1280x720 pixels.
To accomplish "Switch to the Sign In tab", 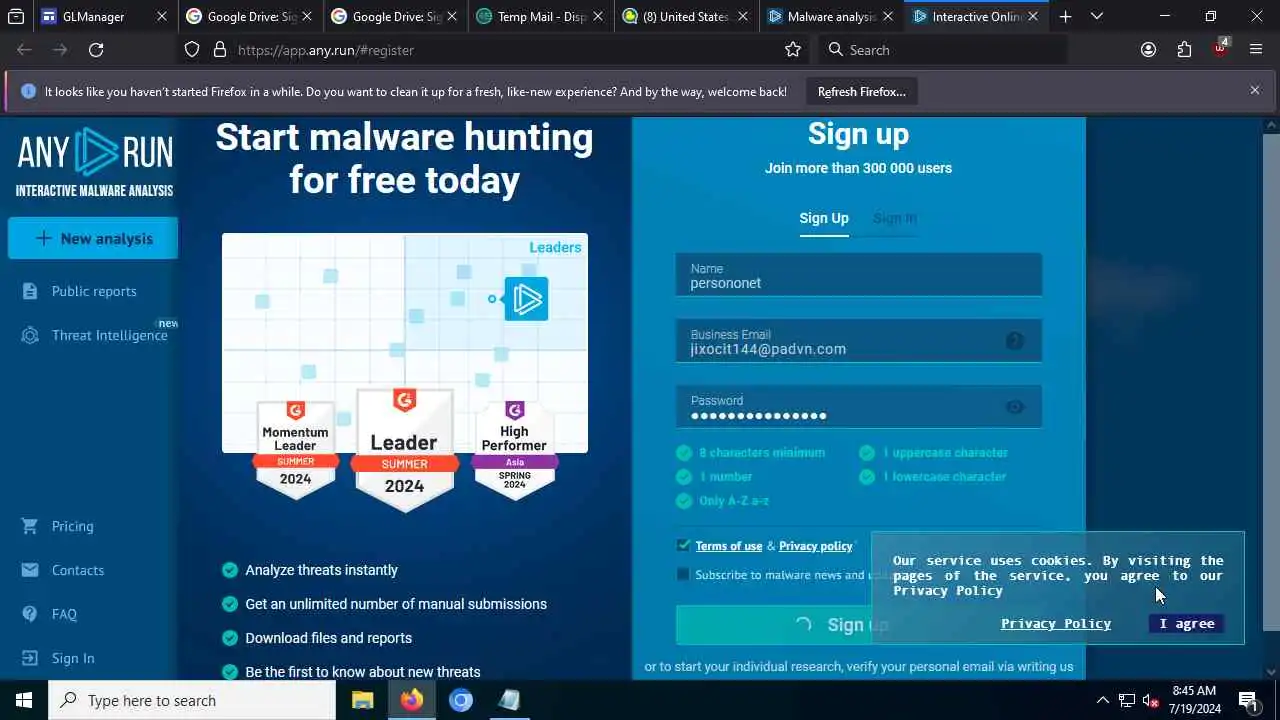I will (x=894, y=218).
